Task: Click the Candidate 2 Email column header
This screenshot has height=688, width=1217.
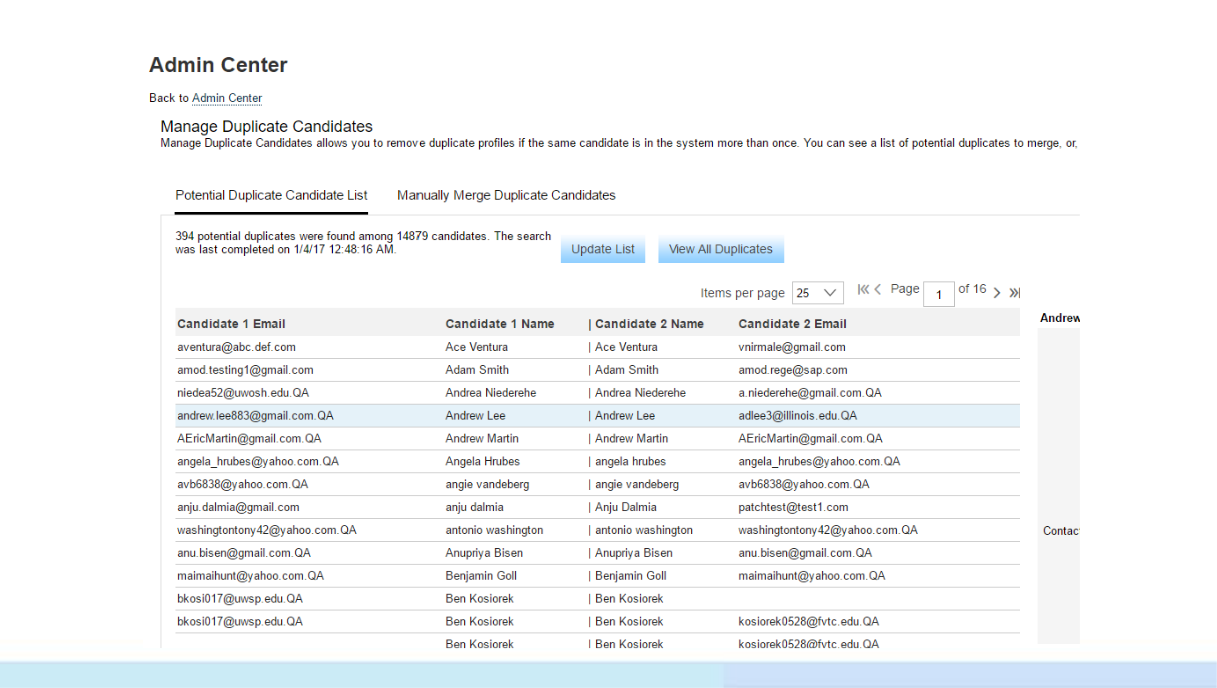Action: click(792, 324)
